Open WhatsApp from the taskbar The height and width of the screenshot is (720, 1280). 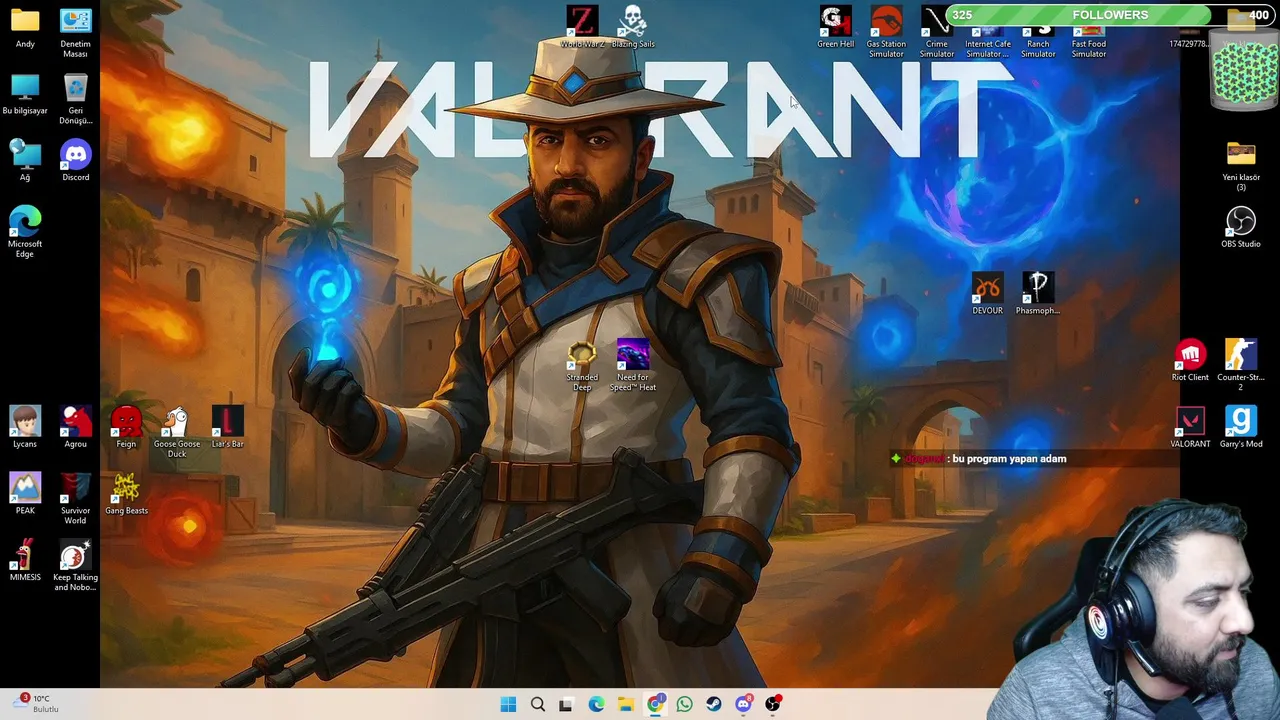click(684, 704)
